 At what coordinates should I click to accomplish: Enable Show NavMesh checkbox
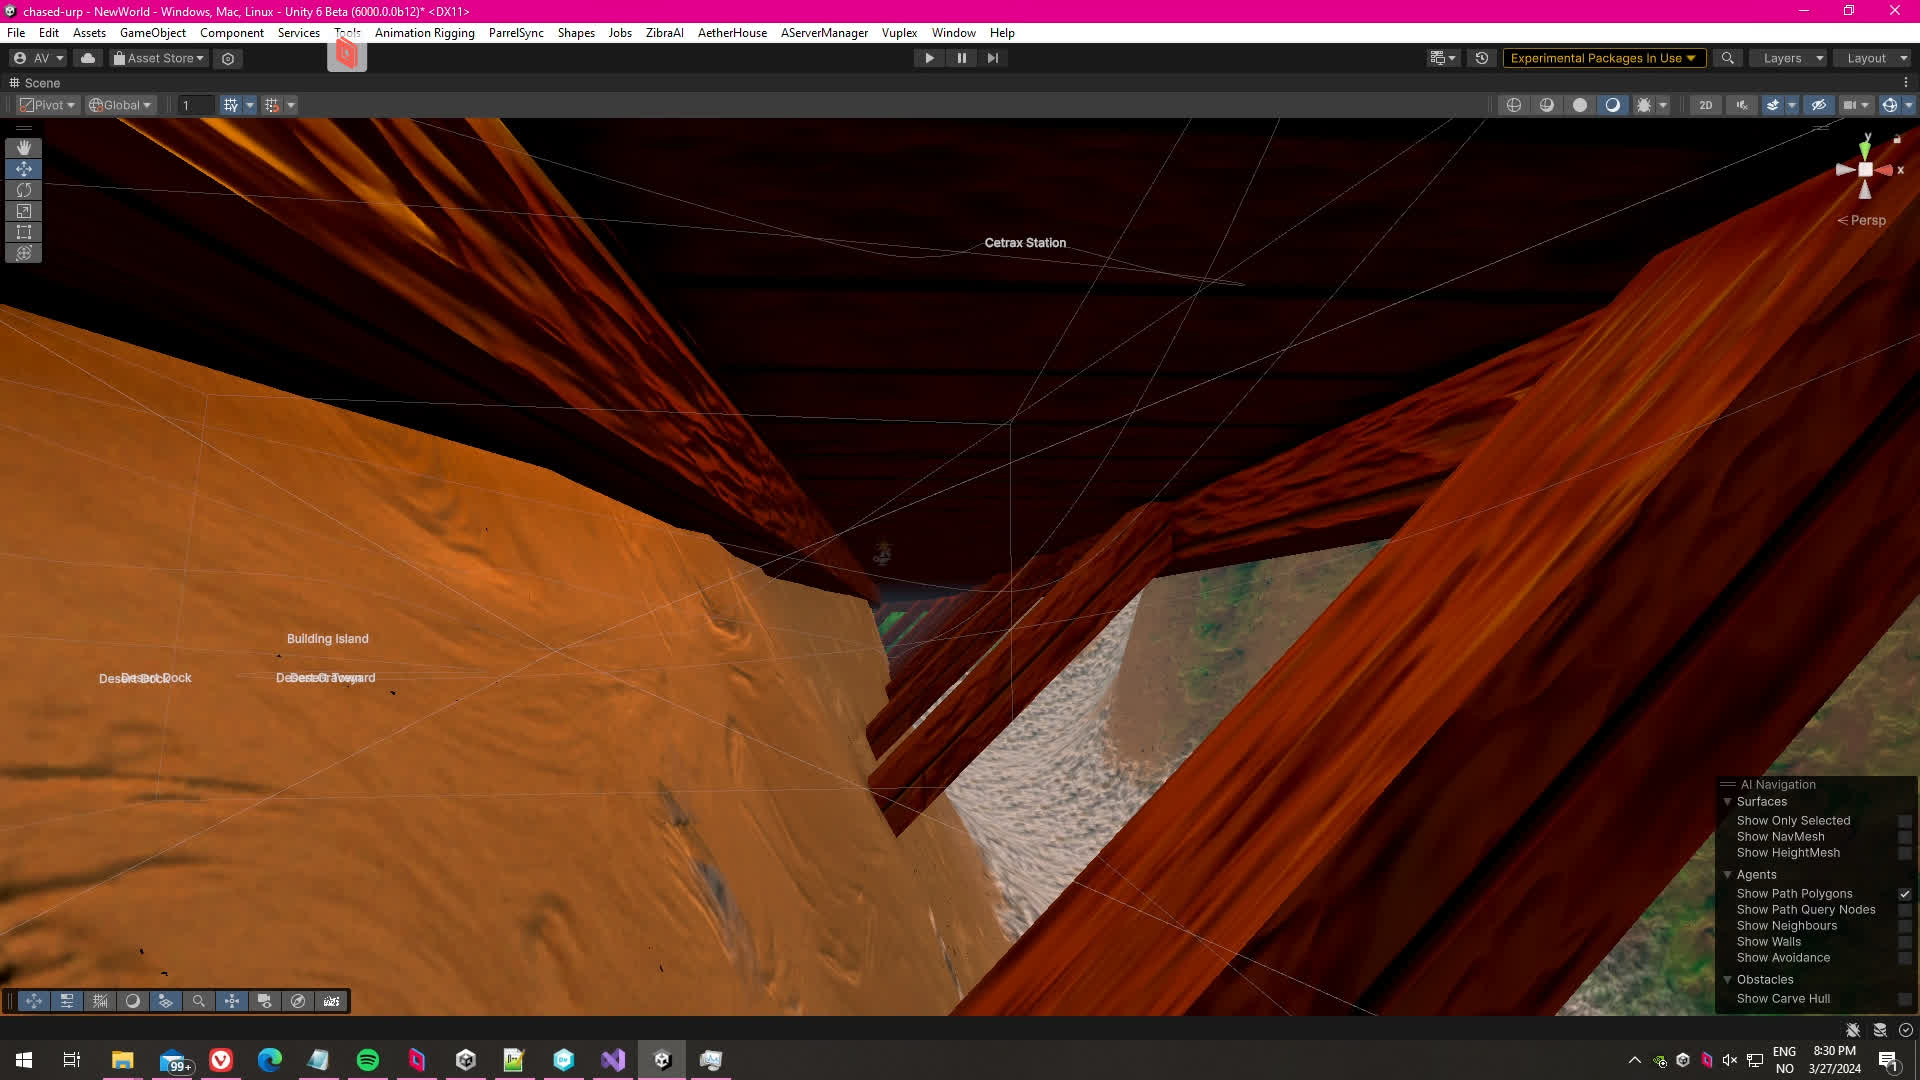click(1904, 837)
